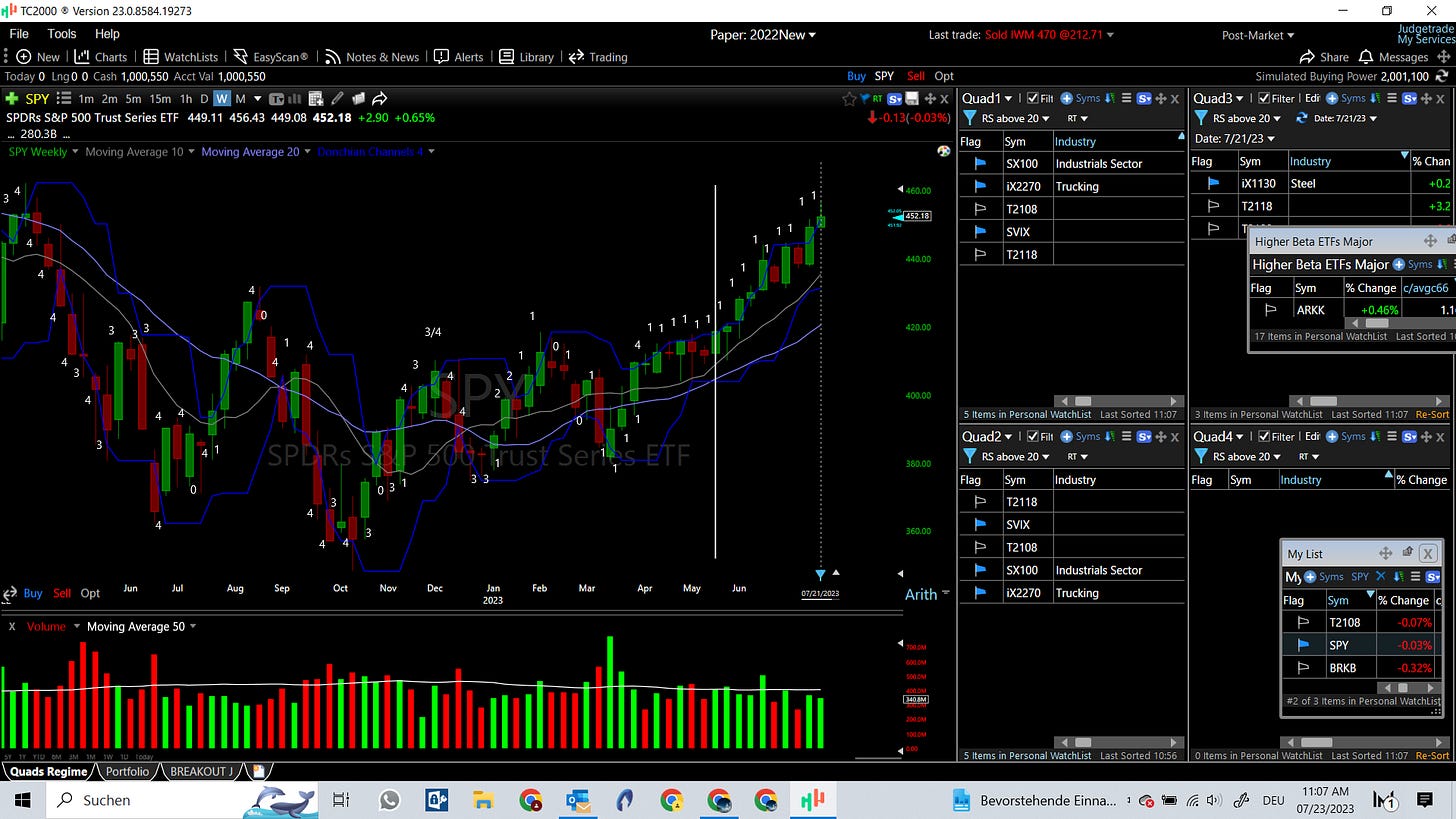This screenshot has width=1456, height=819.
Task: Click the pop-out icon in My List header
Action: point(1407,552)
